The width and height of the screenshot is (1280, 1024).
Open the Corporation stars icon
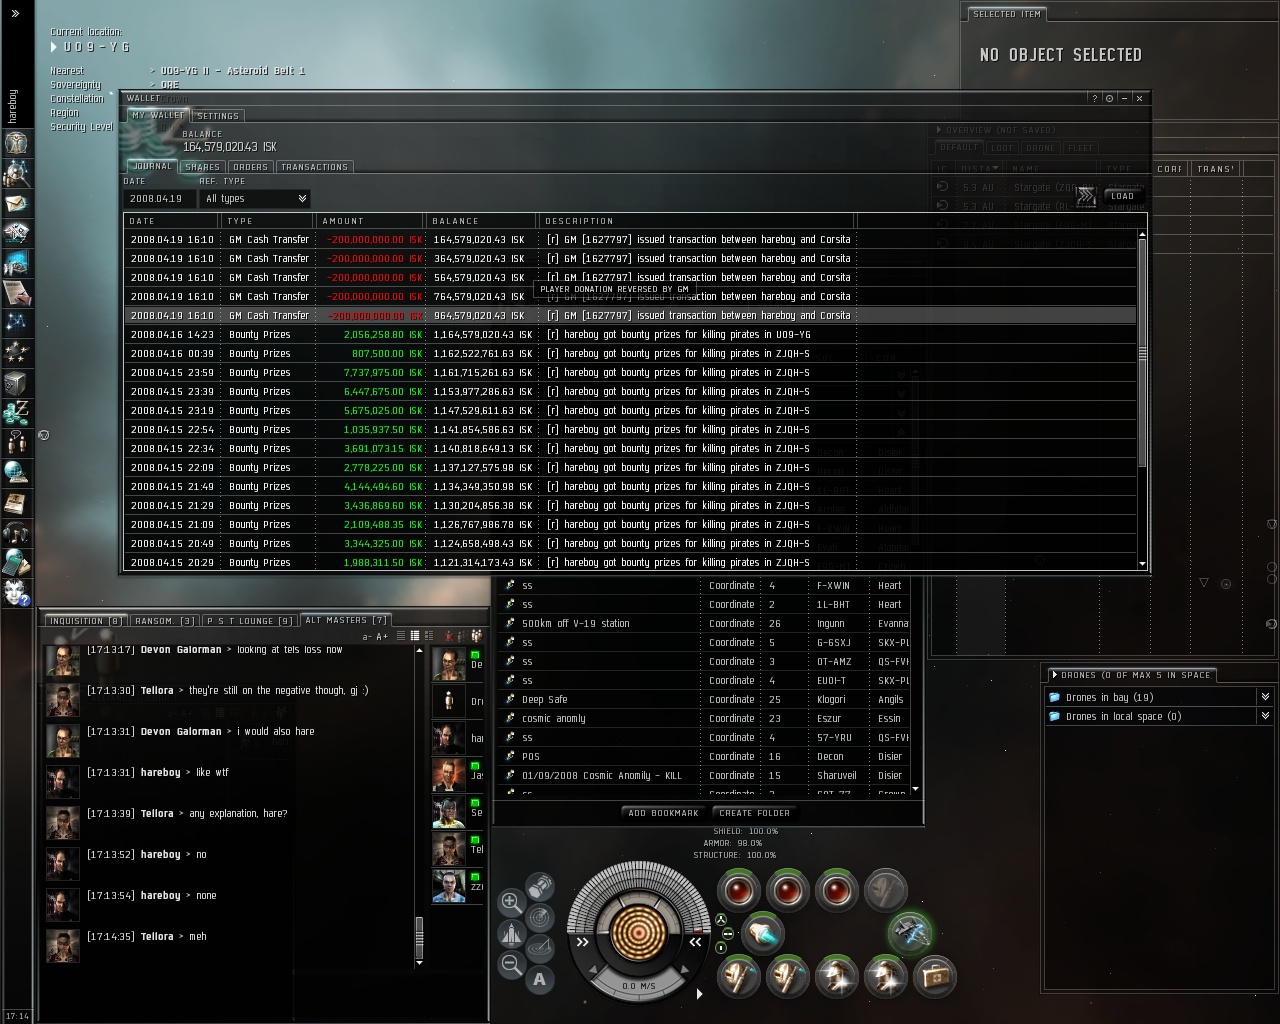pyautogui.click(x=16, y=352)
